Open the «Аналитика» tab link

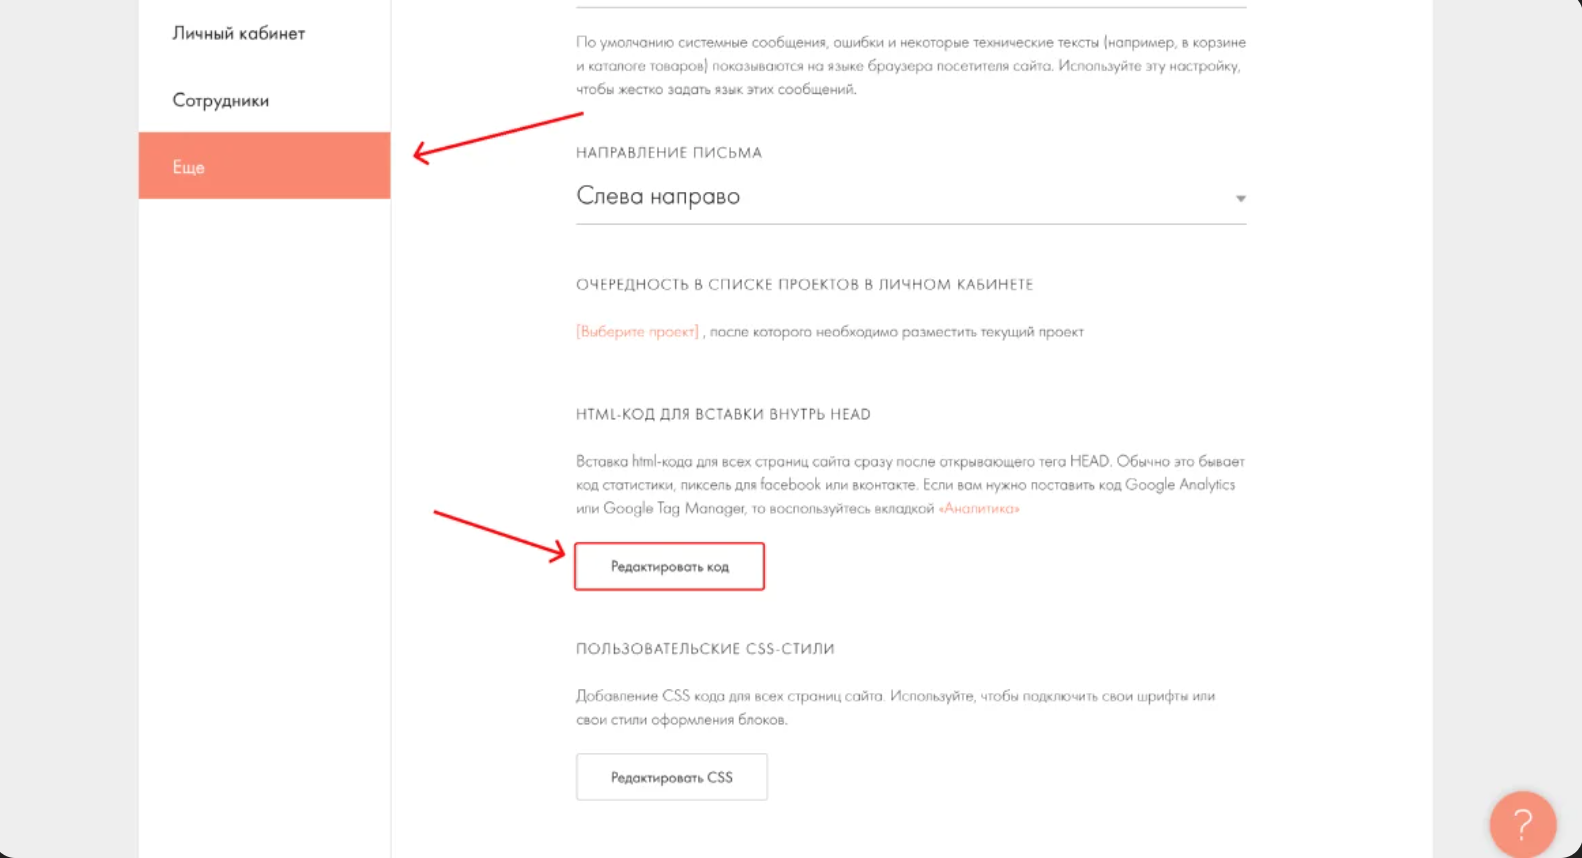coord(979,509)
